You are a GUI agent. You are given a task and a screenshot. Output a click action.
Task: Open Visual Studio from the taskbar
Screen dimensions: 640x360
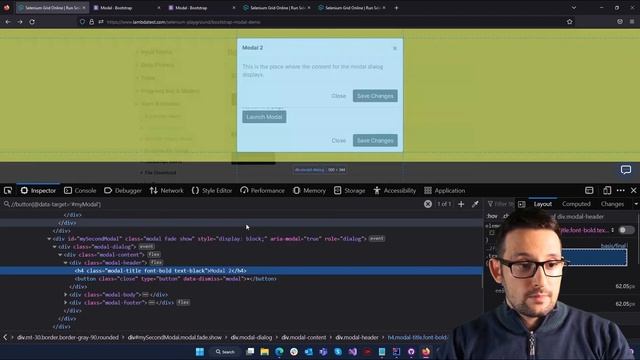click(x=353, y=352)
